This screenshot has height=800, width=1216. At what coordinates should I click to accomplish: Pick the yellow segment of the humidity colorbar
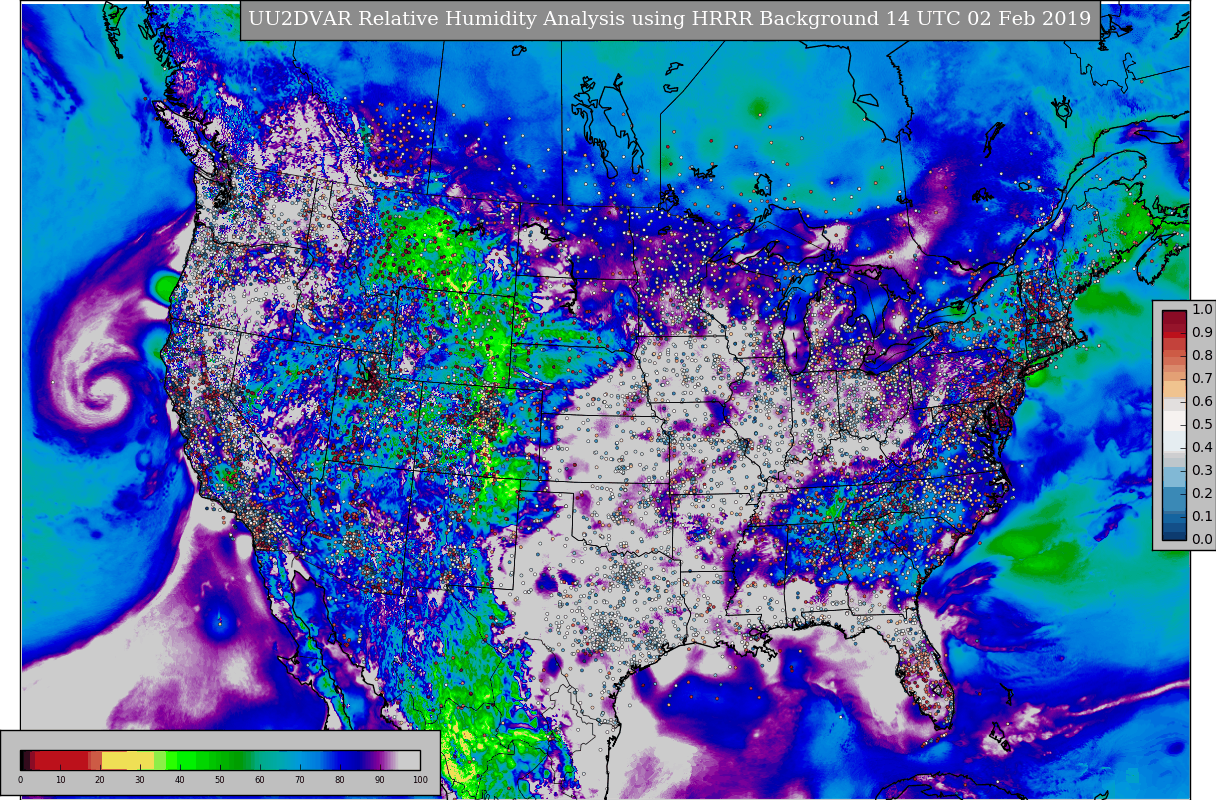pyautogui.click(x=128, y=760)
